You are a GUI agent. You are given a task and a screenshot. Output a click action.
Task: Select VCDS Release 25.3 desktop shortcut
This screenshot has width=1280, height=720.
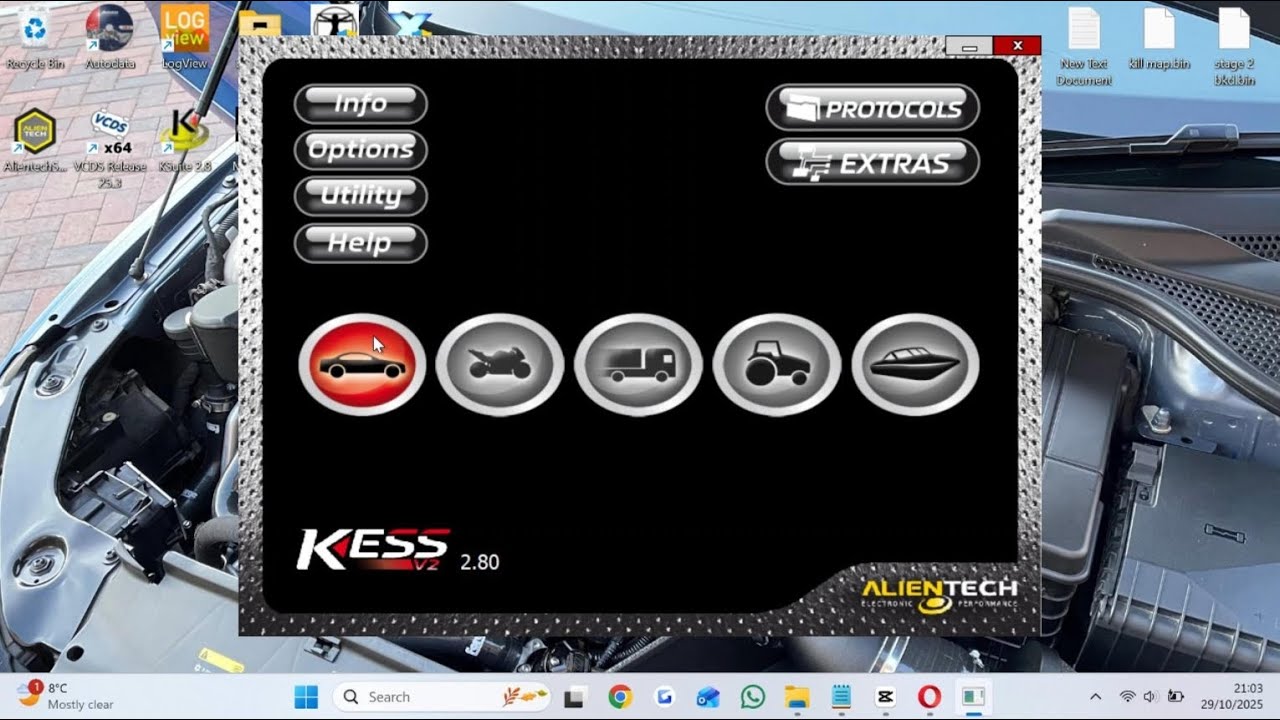coord(110,148)
